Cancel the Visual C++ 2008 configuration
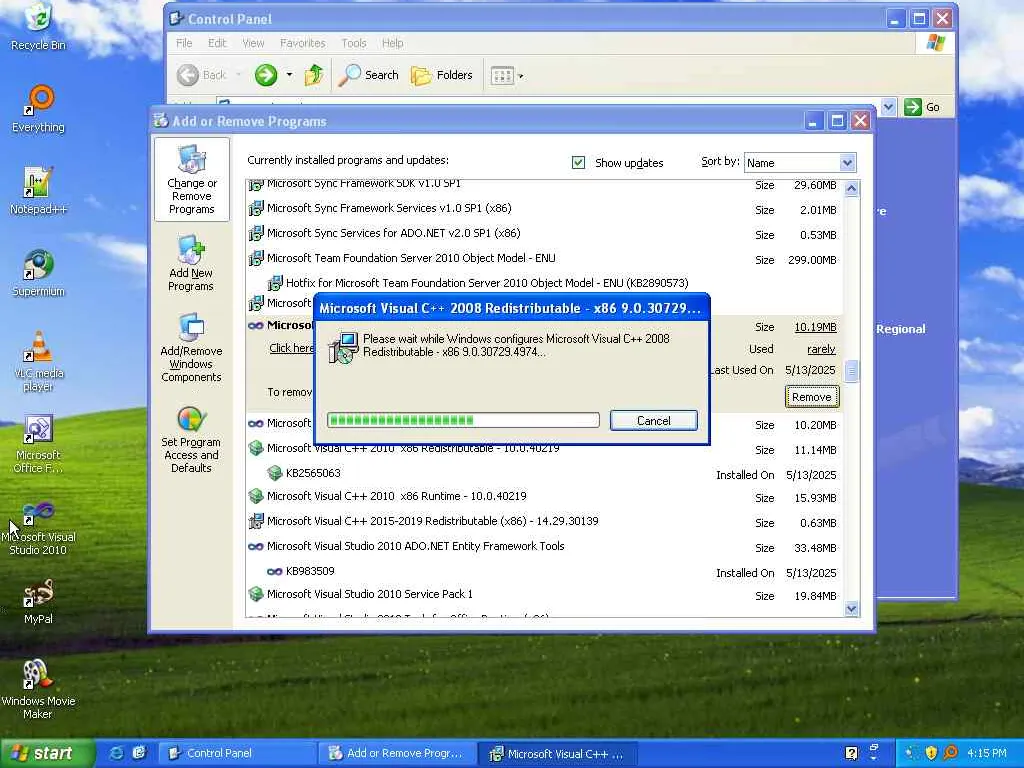1024x768 pixels. coord(654,421)
